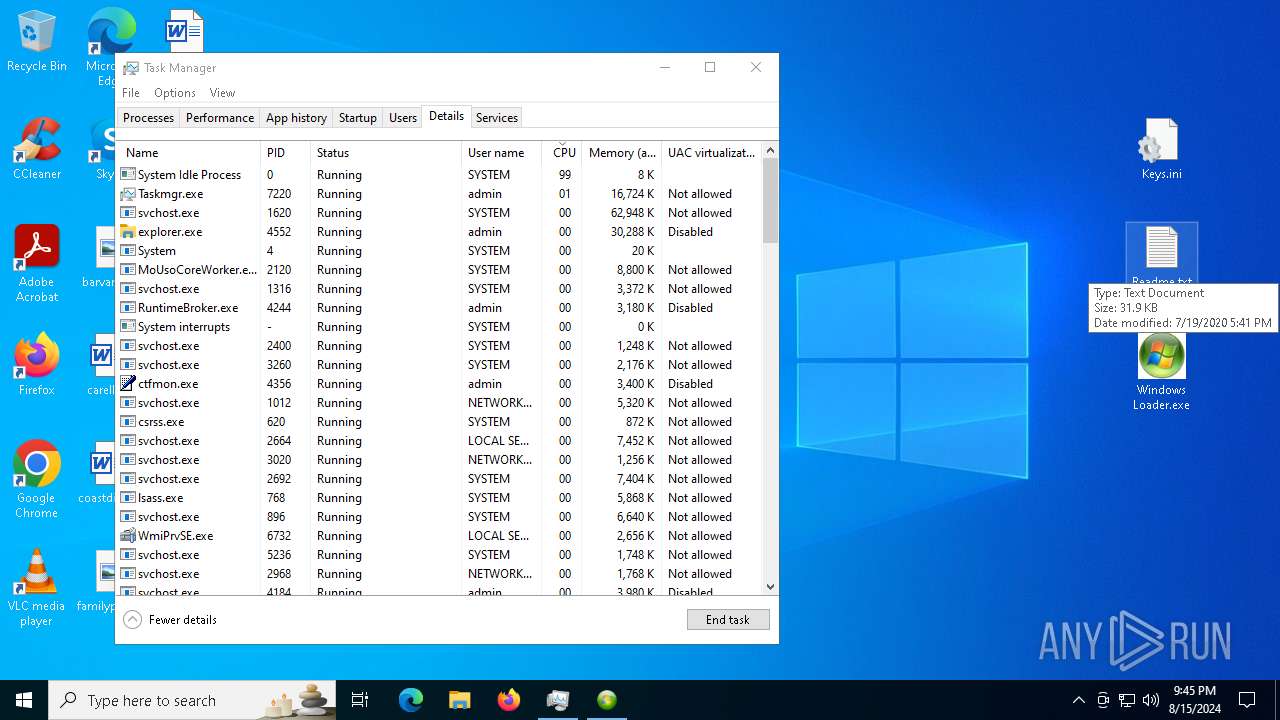Screen dimensions: 1280x720
Task: Open the Google Chrome desktop icon
Action: click(x=37, y=479)
